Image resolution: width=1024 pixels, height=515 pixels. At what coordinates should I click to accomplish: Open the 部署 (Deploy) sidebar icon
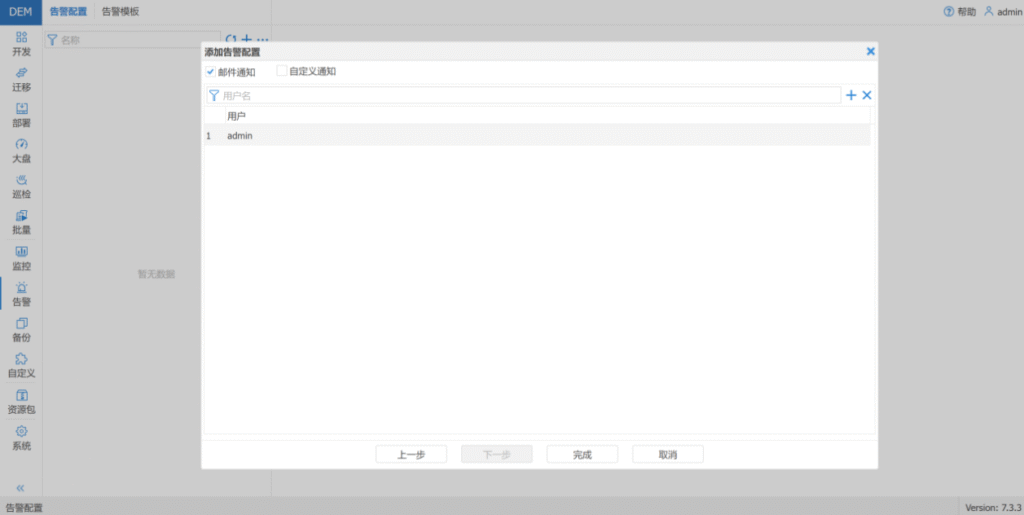tap(21, 115)
